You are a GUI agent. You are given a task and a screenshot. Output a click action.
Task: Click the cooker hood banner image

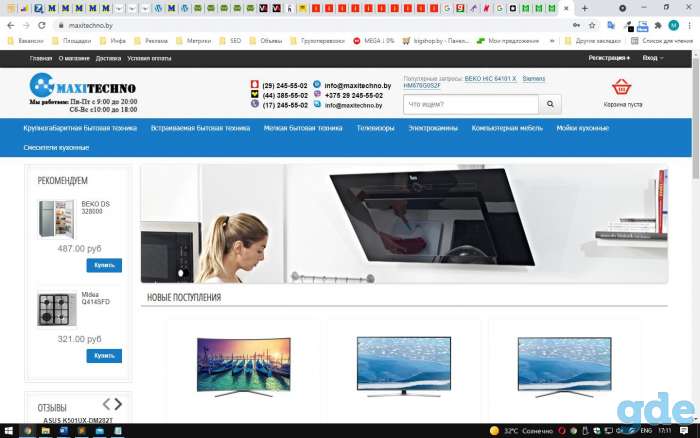(x=404, y=224)
